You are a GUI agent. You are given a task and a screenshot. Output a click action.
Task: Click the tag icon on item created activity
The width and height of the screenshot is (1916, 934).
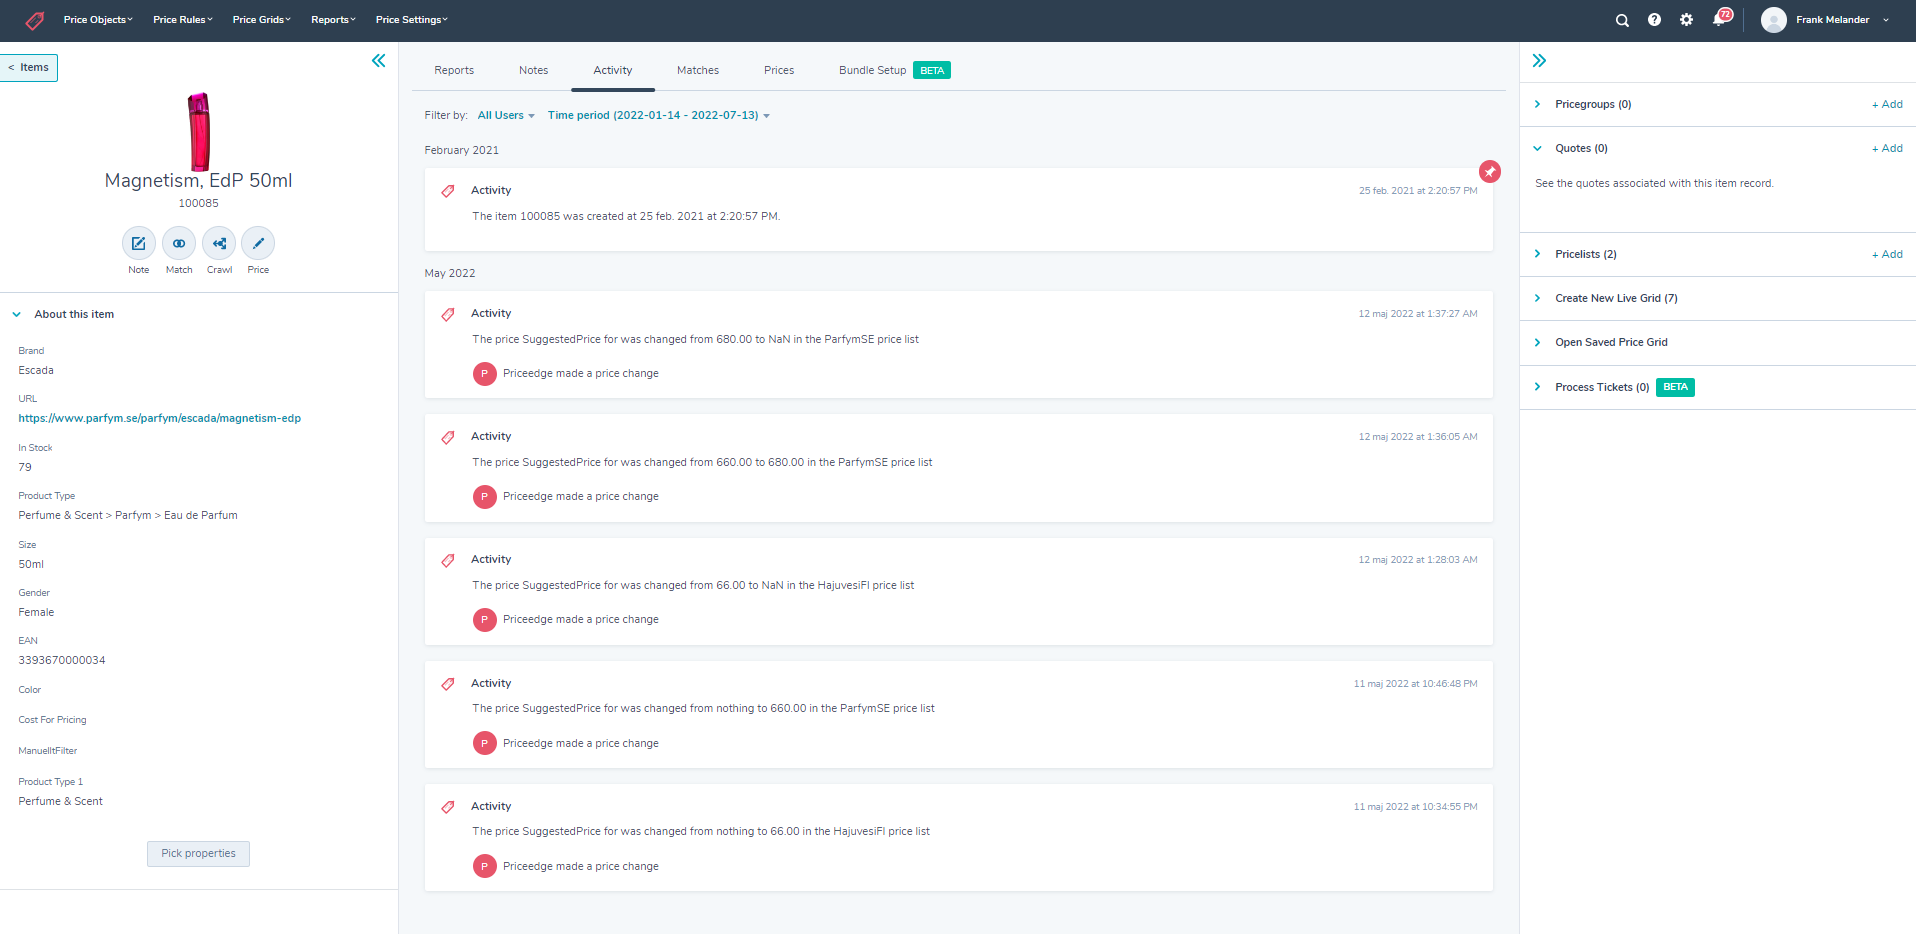coord(448,191)
